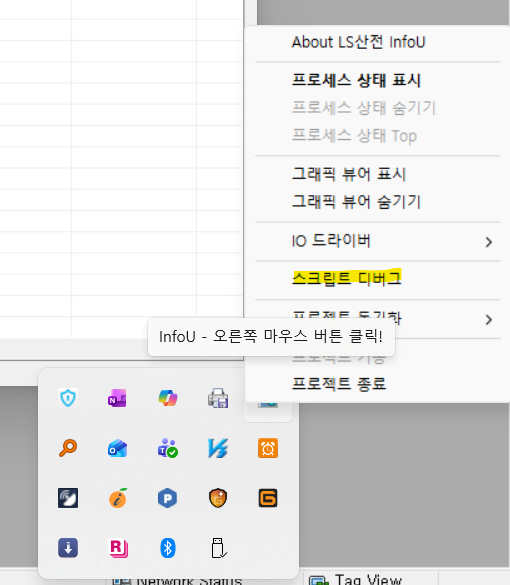Viewport: 510px width, 585px height.
Task: Choose About LS산전 InfoU menu entry
Action: click(x=378, y=42)
